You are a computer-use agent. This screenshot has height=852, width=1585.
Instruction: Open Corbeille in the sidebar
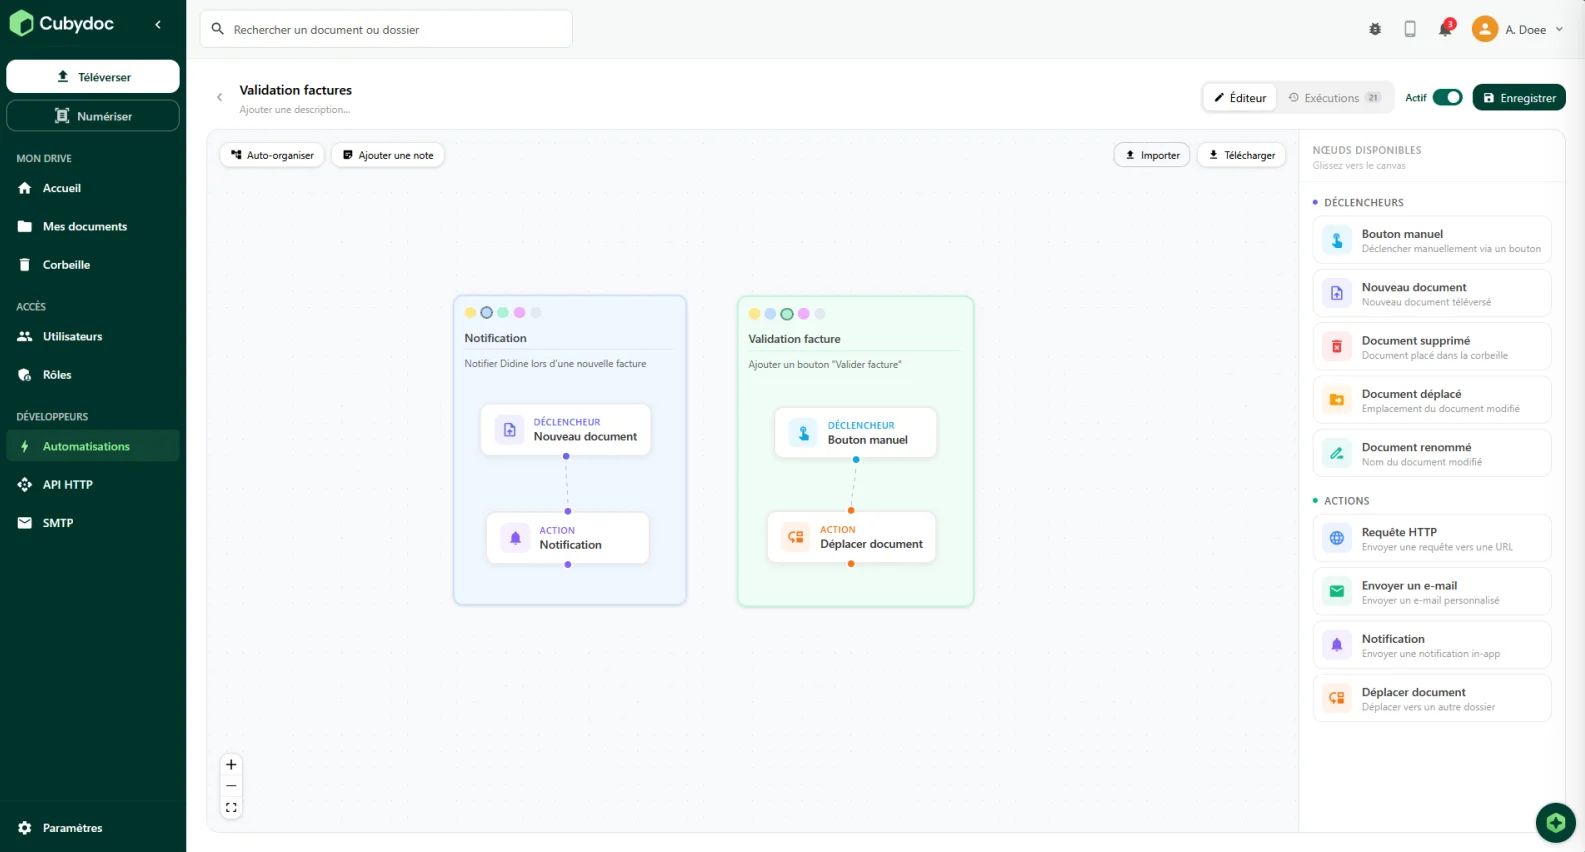[x=93, y=265]
